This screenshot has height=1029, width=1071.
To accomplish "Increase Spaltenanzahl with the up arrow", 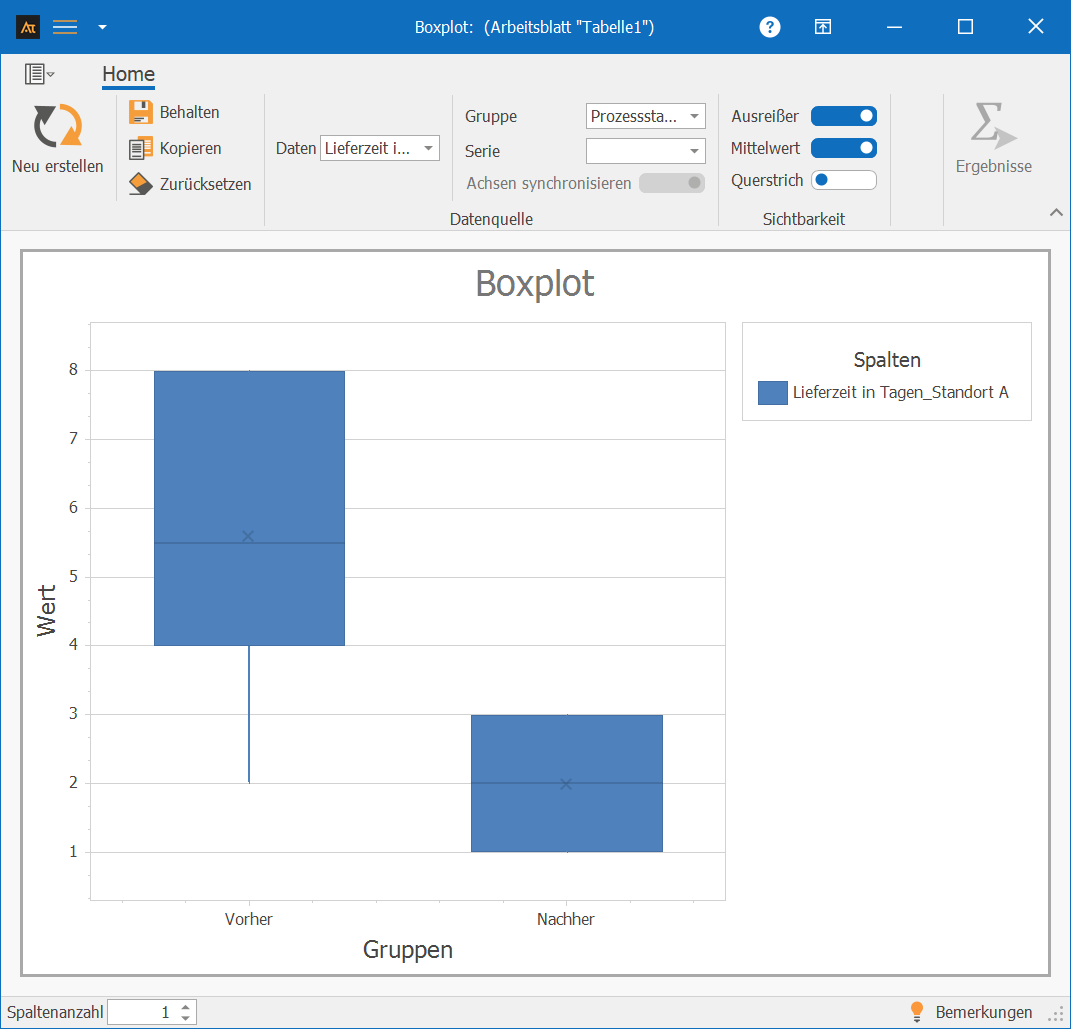I will [x=185, y=1007].
